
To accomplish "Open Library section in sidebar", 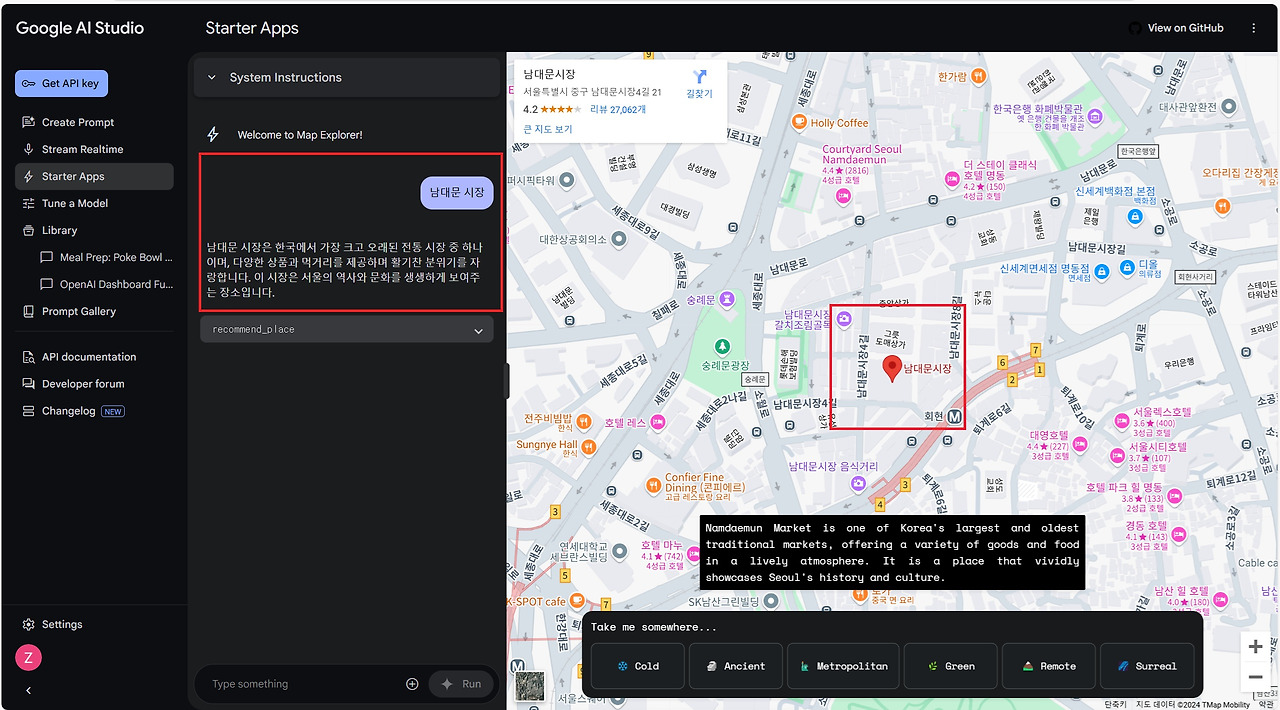I will pos(59,230).
